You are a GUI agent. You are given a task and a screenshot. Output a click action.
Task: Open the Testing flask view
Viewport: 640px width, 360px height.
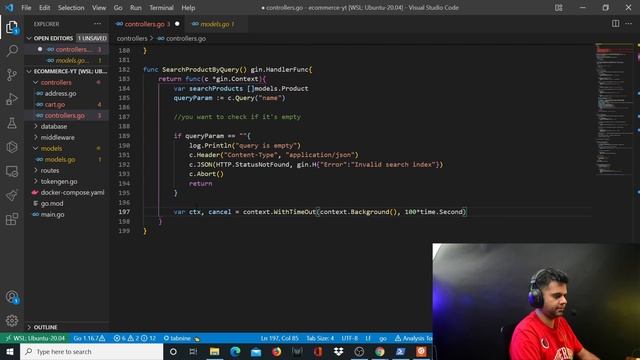pyautogui.click(x=12, y=123)
